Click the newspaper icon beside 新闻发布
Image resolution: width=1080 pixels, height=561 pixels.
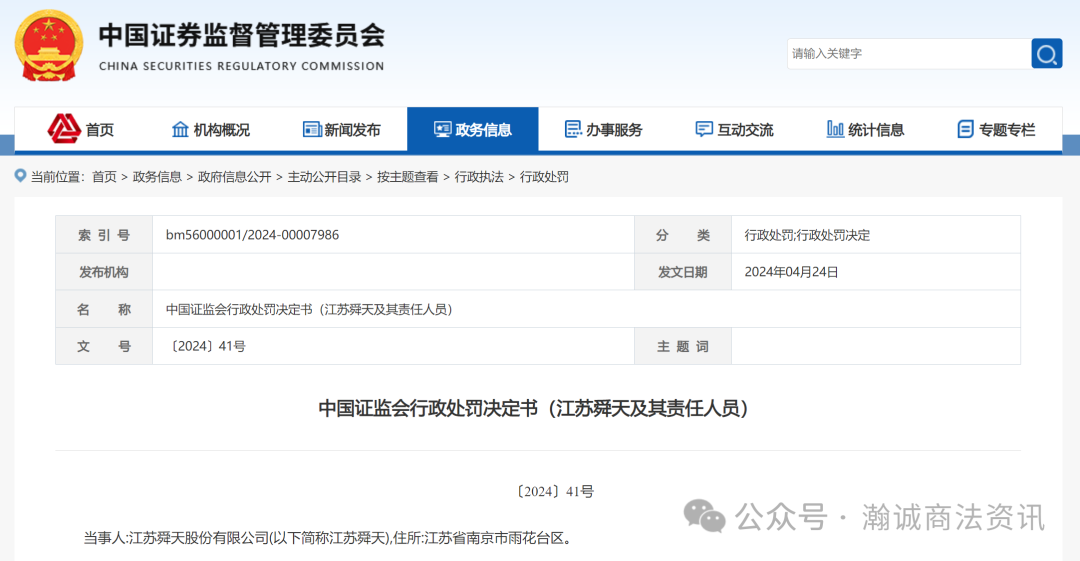(x=312, y=130)
